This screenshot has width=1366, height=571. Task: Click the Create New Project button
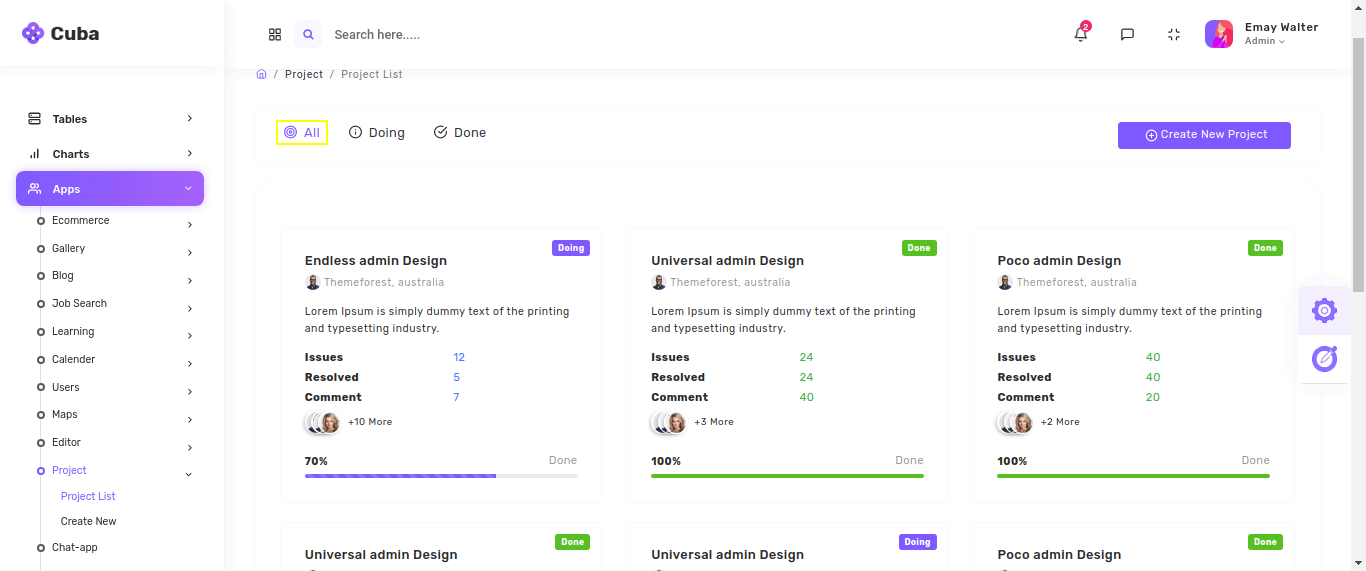tap(1204, 135)
